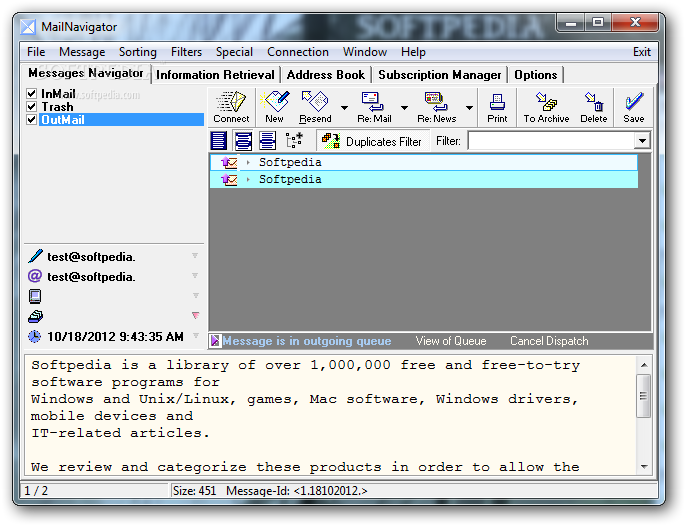Image resolution: width=686 pixels, height=526 pixels.
Task: Select the InMail folder label
Action: click(x=58, y=94)
